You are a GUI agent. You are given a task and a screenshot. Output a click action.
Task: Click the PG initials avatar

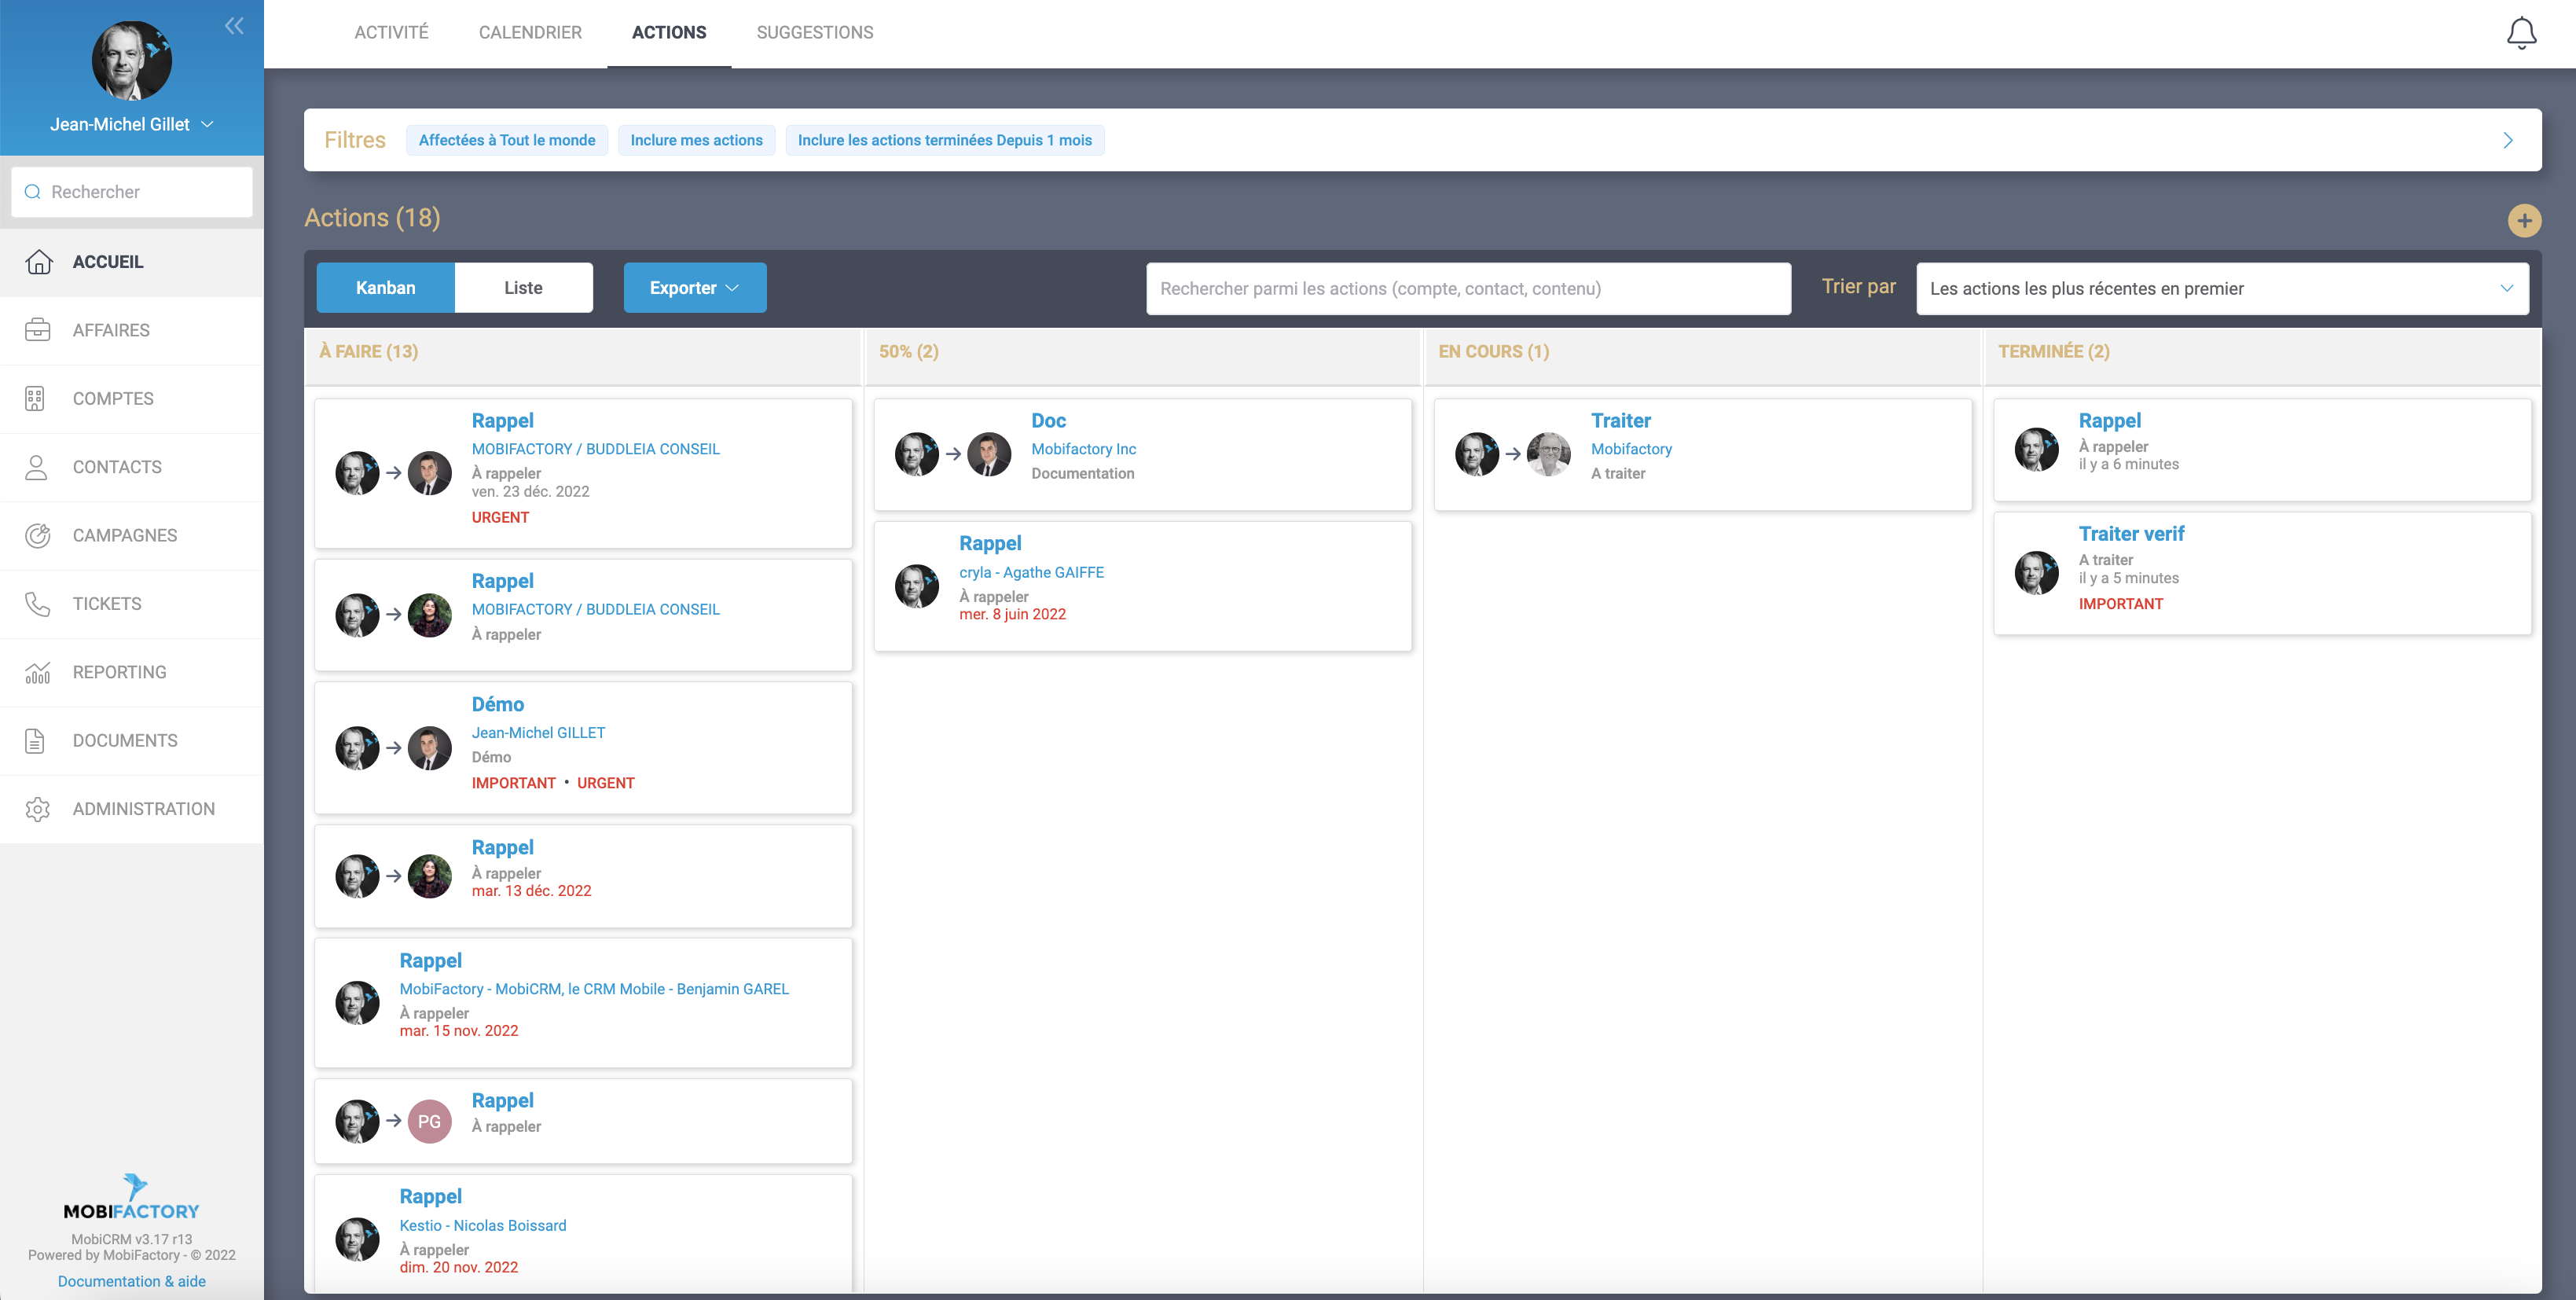click(x=429, y=1121)
